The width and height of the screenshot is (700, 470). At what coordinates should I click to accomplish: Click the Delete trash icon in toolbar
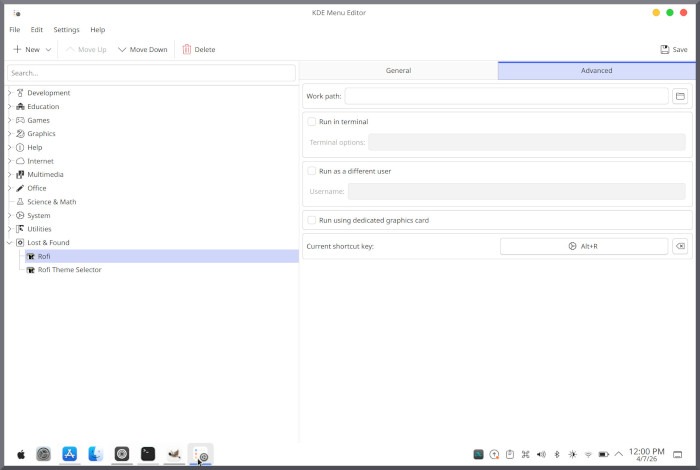[x=186, y=49]
